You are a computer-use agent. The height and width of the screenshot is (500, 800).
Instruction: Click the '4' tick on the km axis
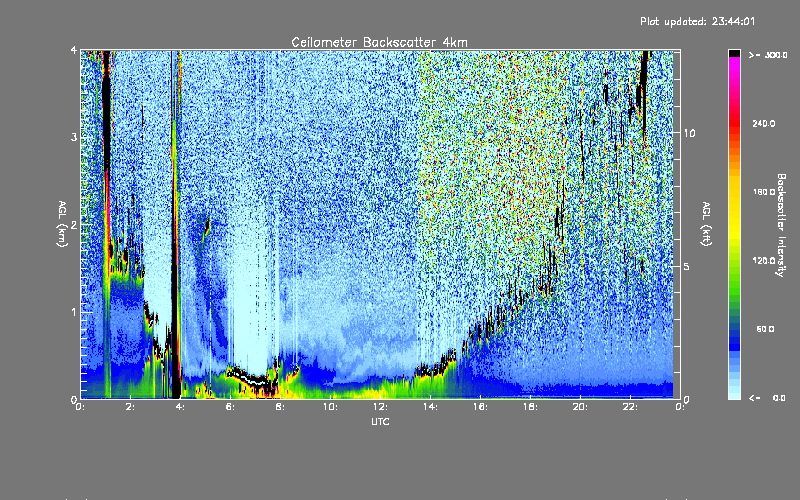tap(74, 50)
